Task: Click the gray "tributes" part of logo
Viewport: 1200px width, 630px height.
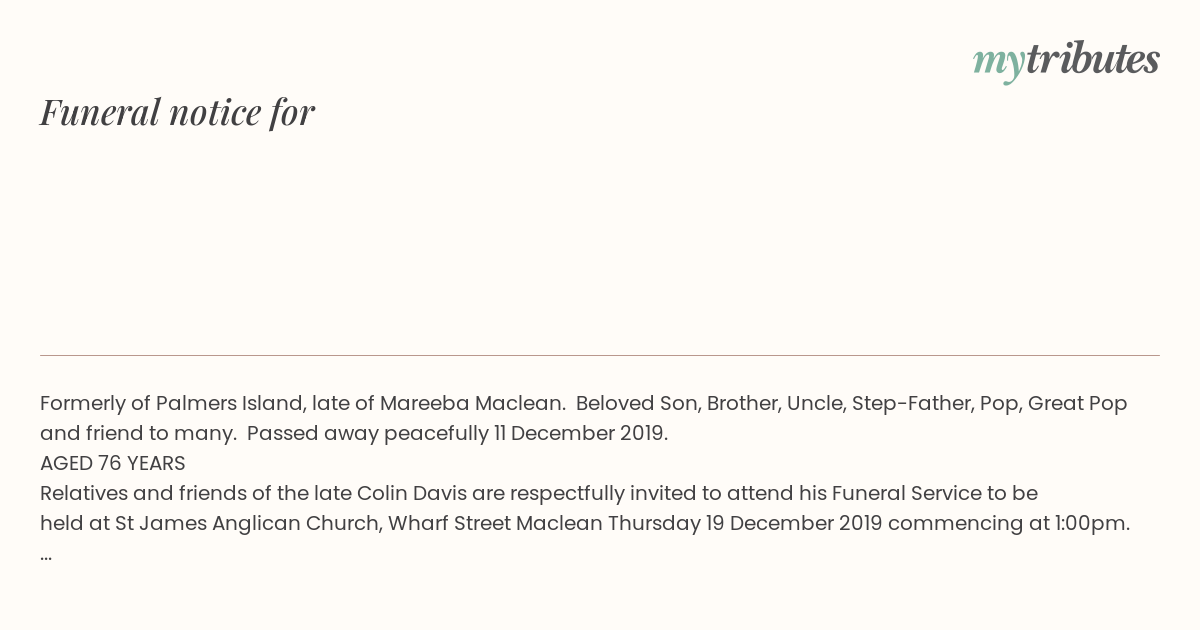Action: [x=1092, y=58]
